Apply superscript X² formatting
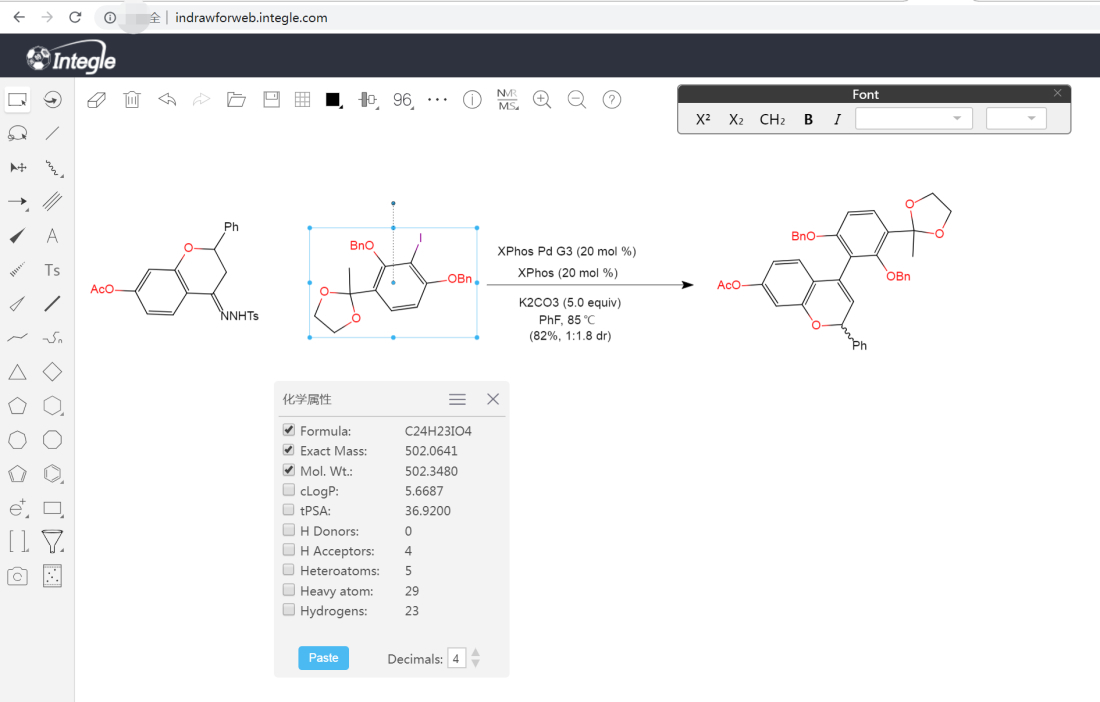The image size is (1100, 702). click(703, 120)
